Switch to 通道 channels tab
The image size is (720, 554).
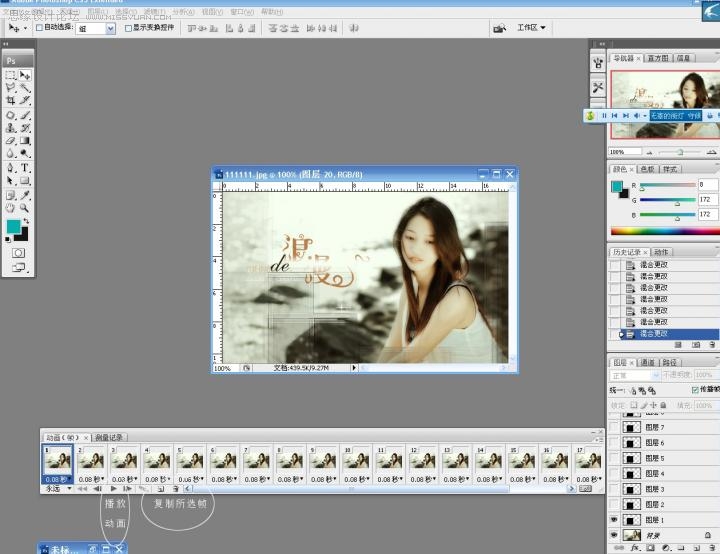(x=647, y=362)
